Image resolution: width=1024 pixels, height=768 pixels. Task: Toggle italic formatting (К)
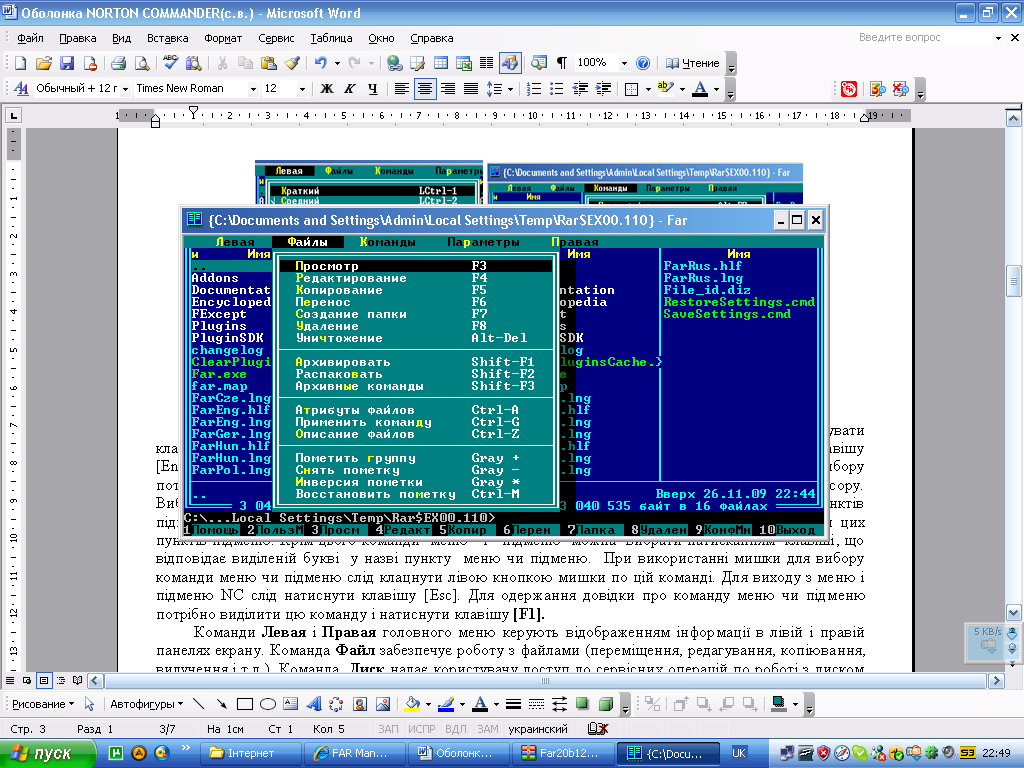click(x=350, y=89)
